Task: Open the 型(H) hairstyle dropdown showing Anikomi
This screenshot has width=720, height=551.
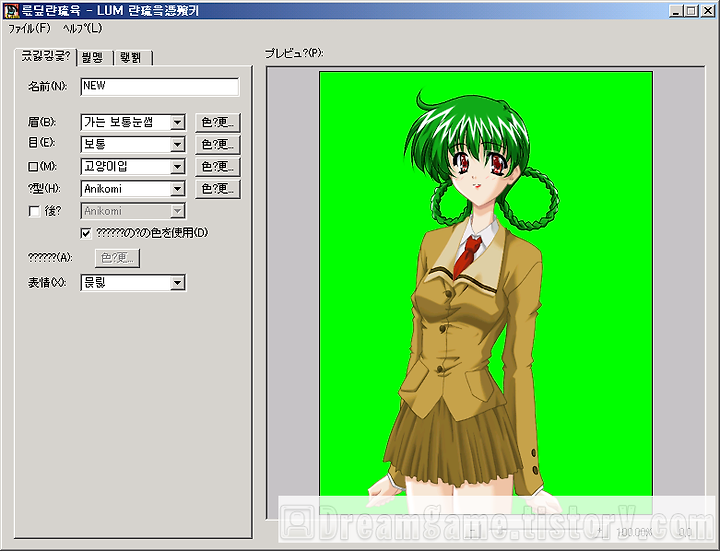Action: [133, 188]
